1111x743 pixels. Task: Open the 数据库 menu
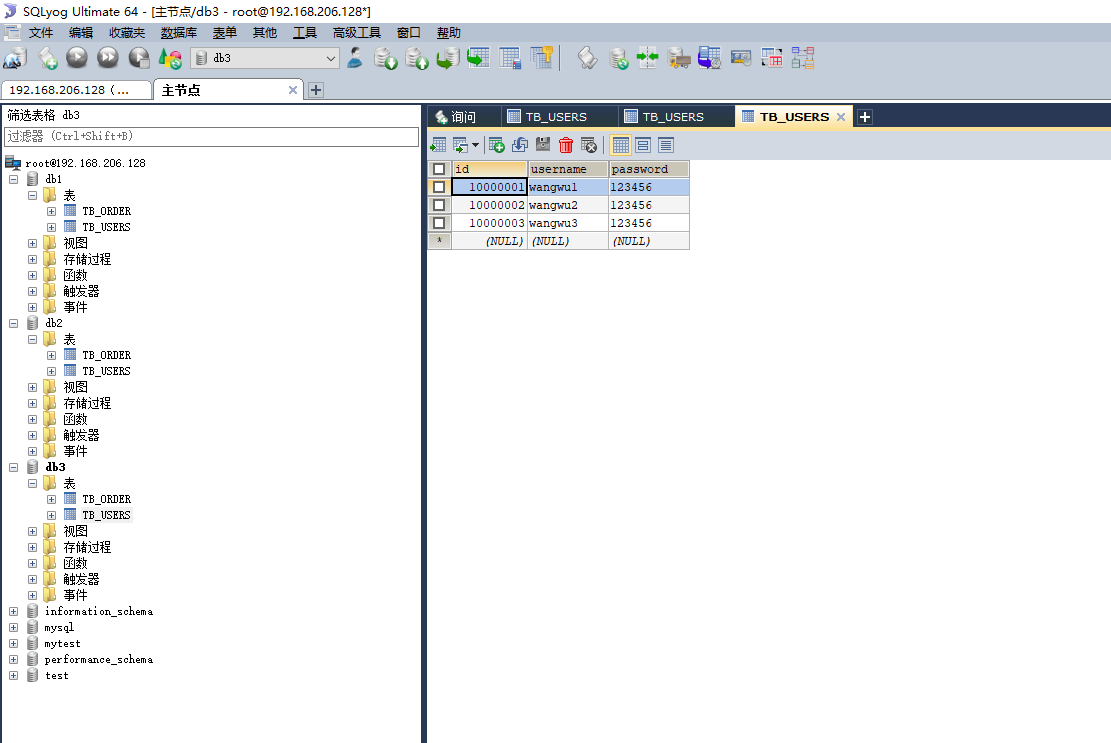tap(179, 33)
